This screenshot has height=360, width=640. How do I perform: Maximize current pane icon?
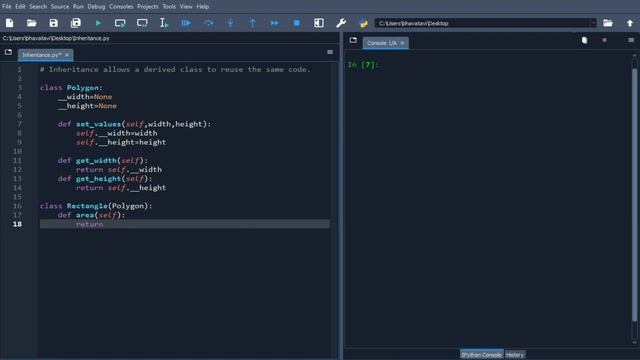(319, 23)
